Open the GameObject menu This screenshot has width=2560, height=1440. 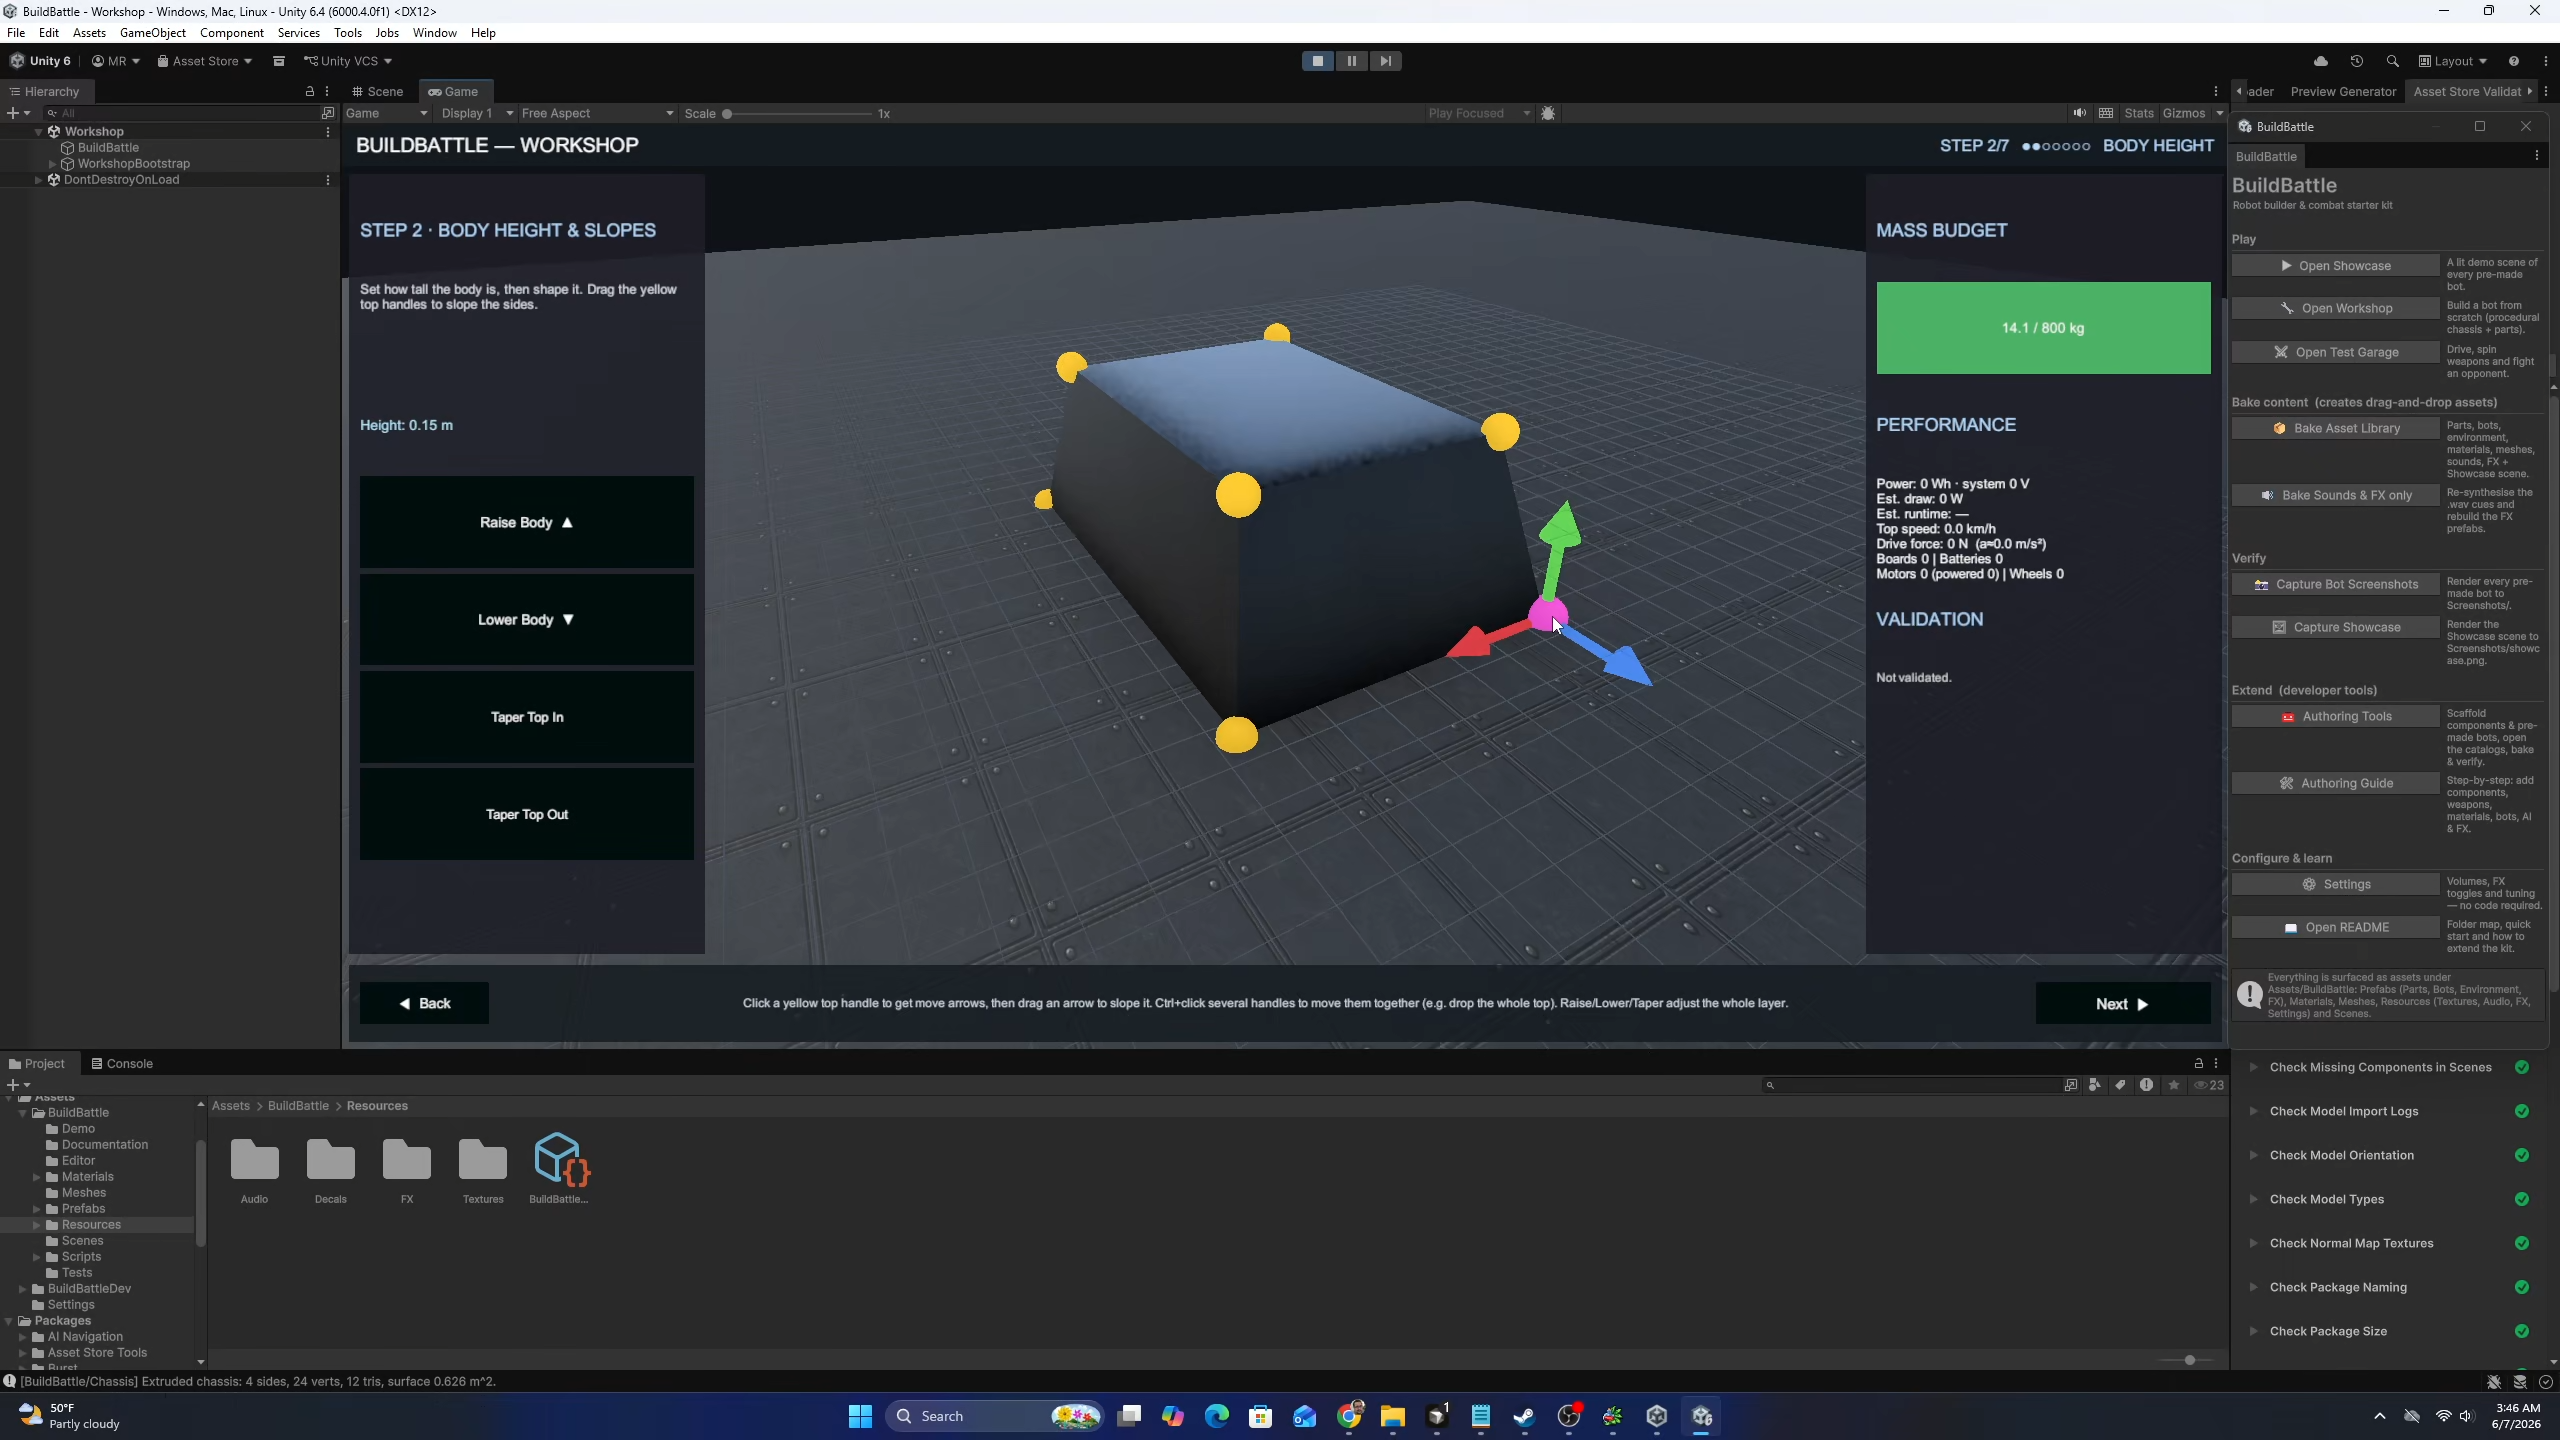[x=153, y=33]
